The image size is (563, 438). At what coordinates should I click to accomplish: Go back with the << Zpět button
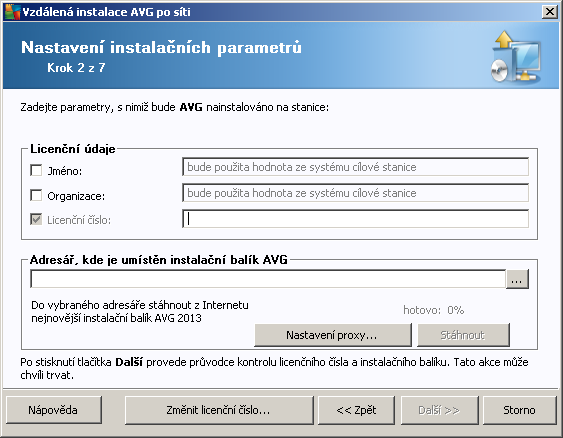click(356, 410)
